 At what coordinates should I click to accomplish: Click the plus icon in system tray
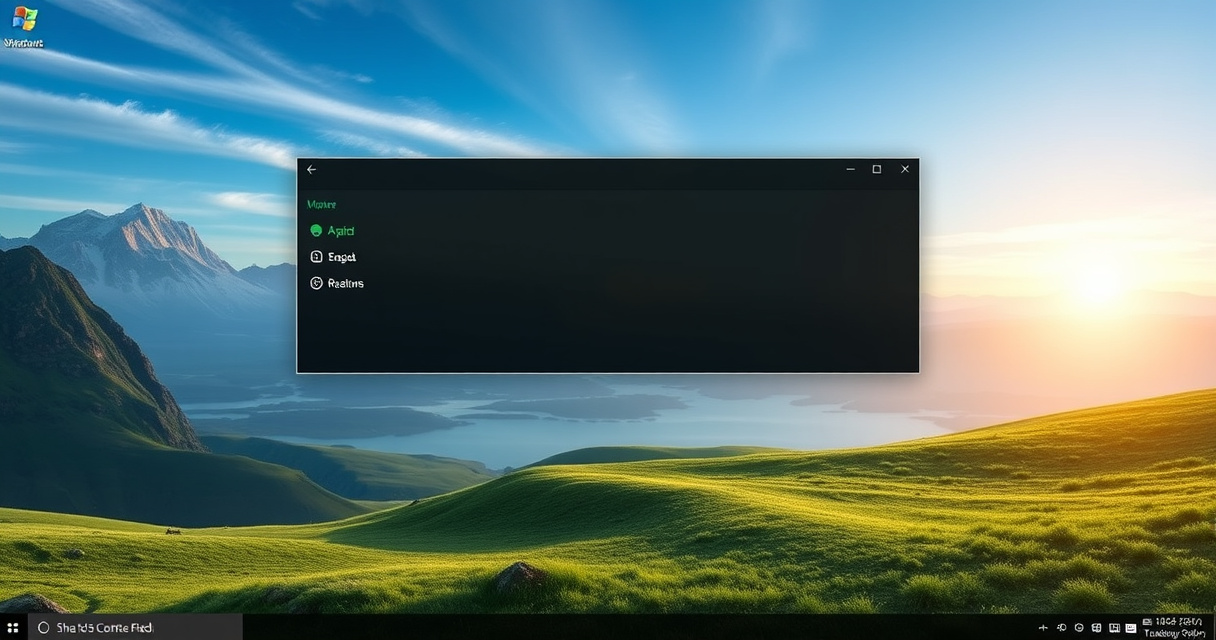[x=1043, y=628]
